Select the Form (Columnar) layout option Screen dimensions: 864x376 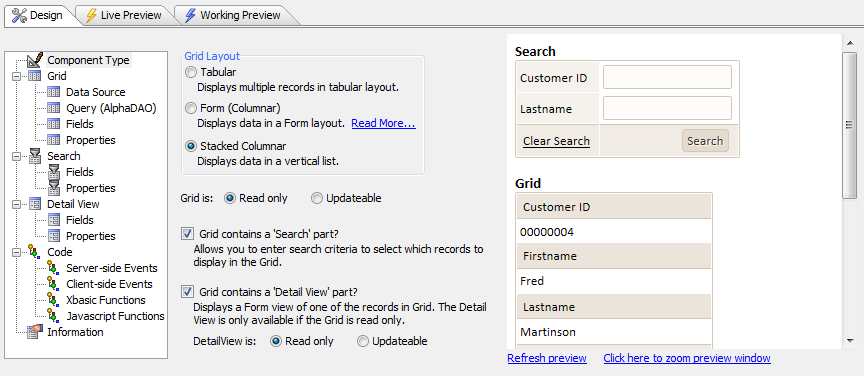191,108
